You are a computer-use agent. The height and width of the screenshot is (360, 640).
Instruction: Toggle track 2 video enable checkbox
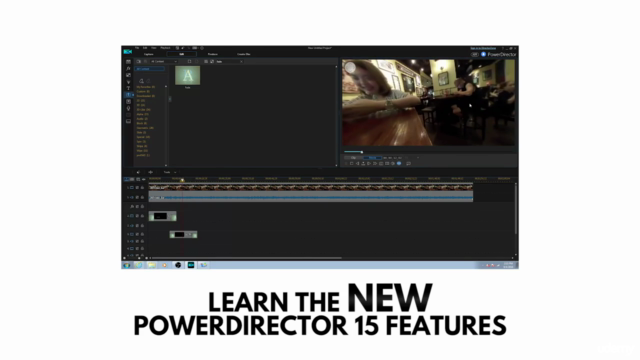point(137,216)
